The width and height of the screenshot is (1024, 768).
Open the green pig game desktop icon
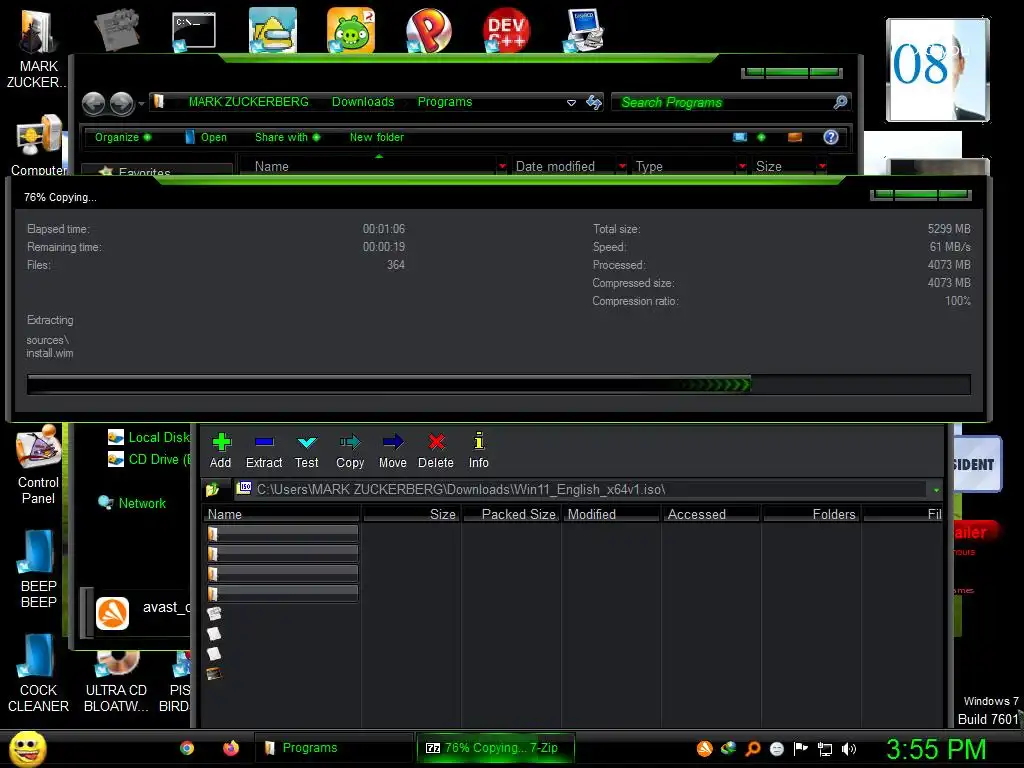tap(351, 30)
